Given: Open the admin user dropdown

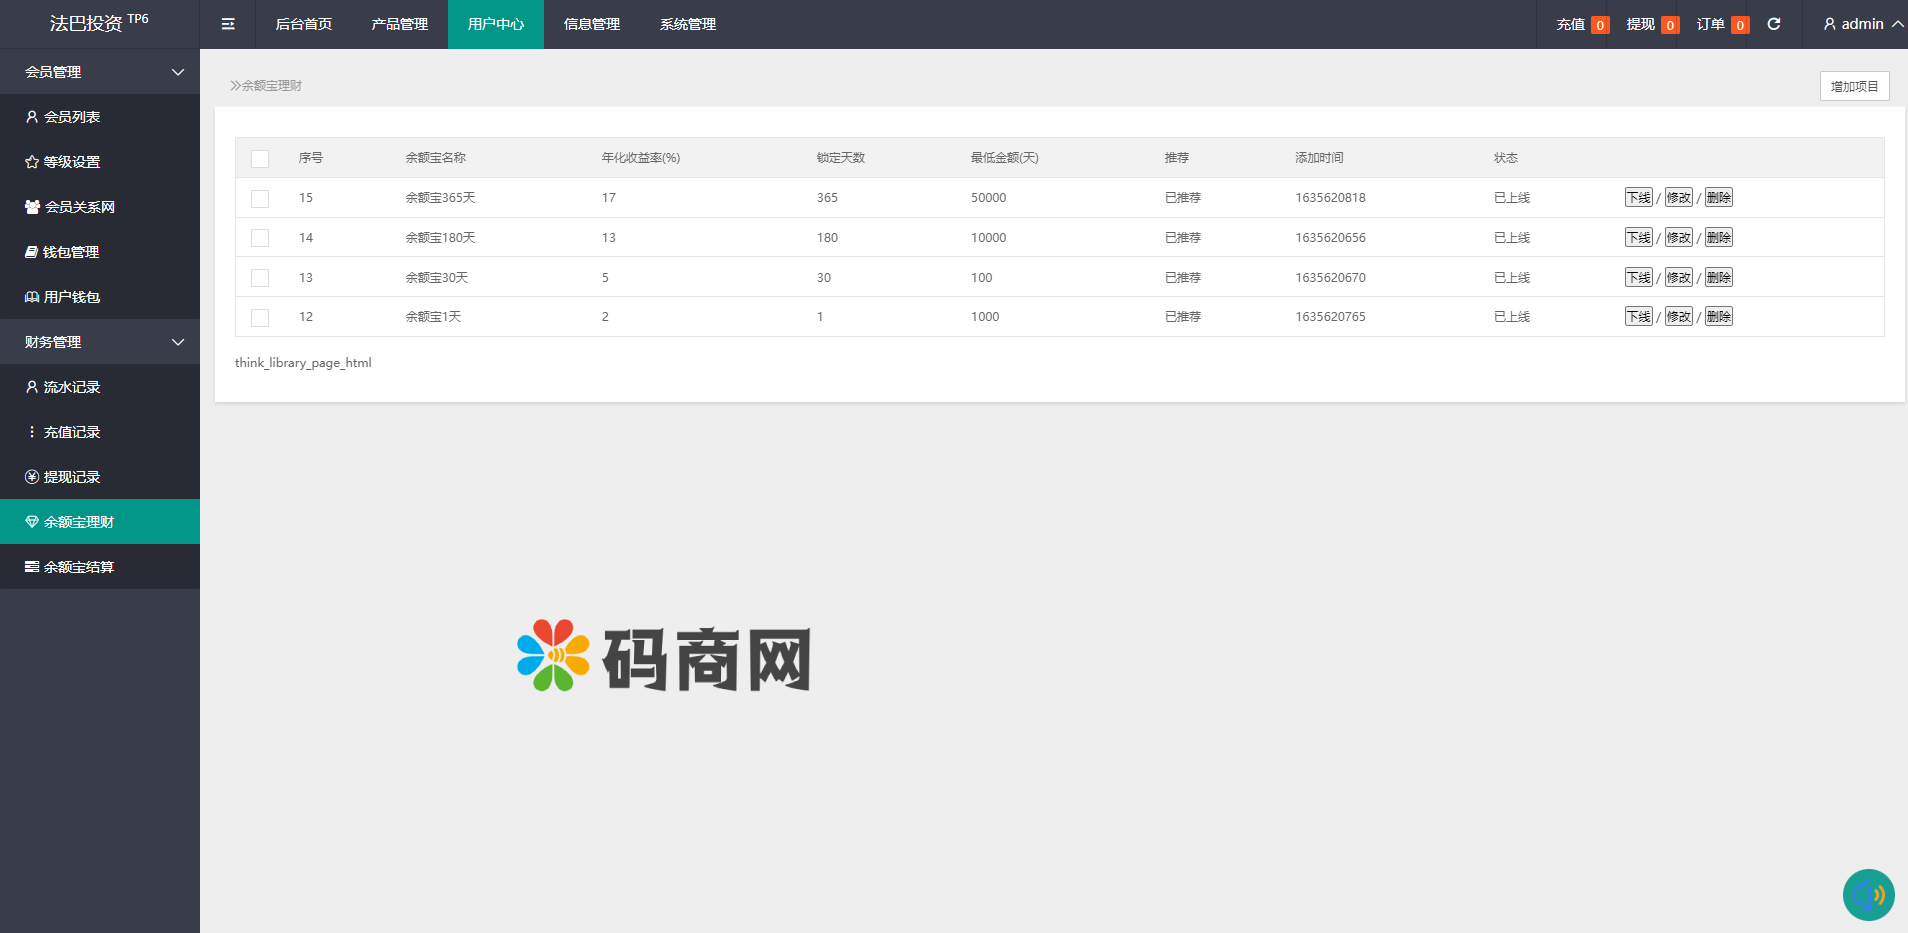Looking at the screenshot, I should coord(1862,24).
